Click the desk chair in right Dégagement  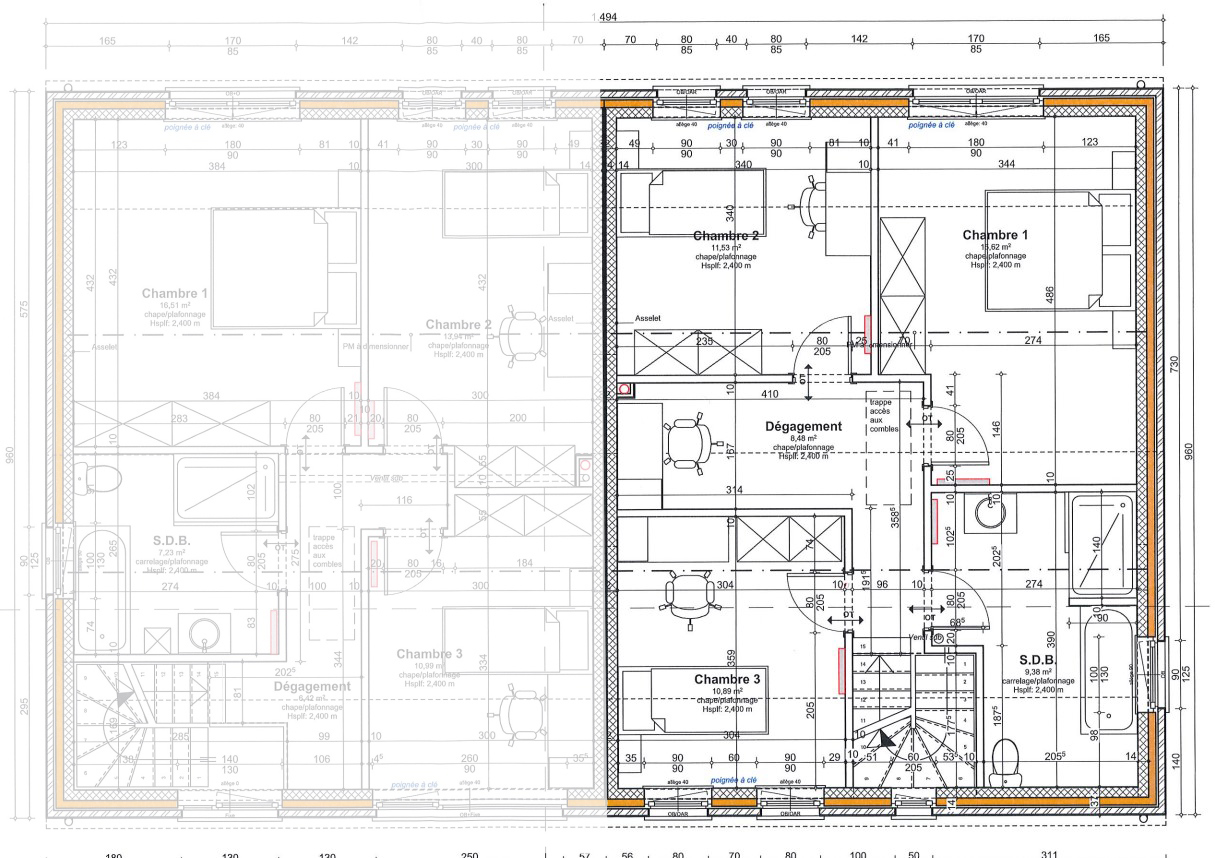(689, 441)
